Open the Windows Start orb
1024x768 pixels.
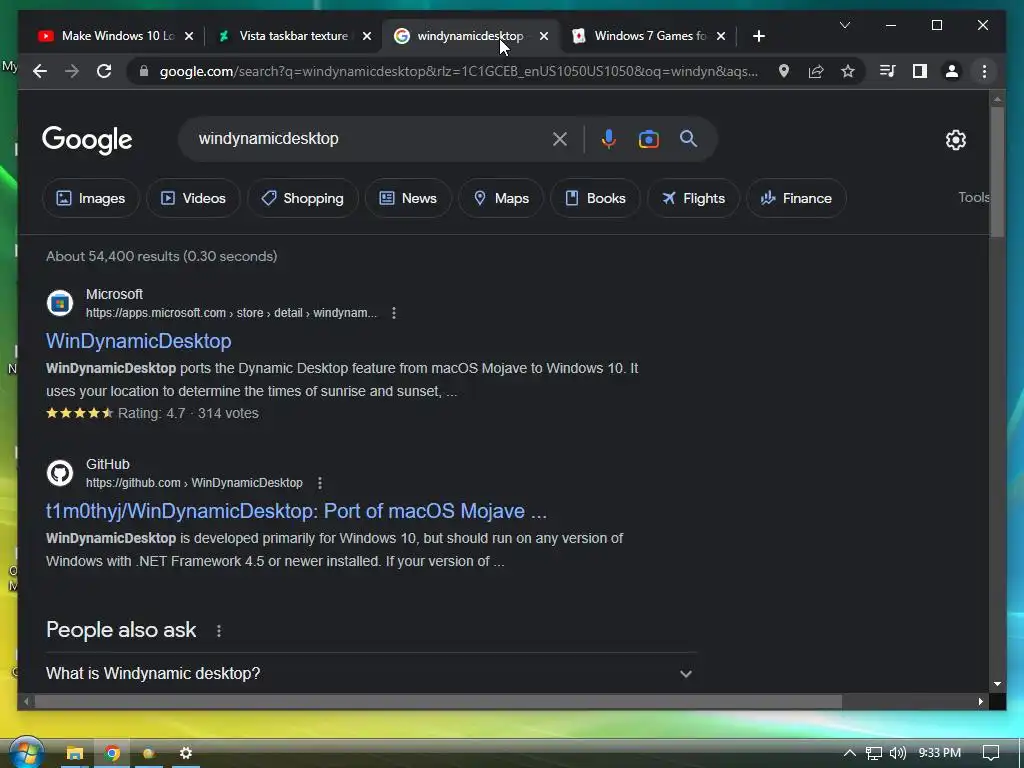[x=26, y=752]
